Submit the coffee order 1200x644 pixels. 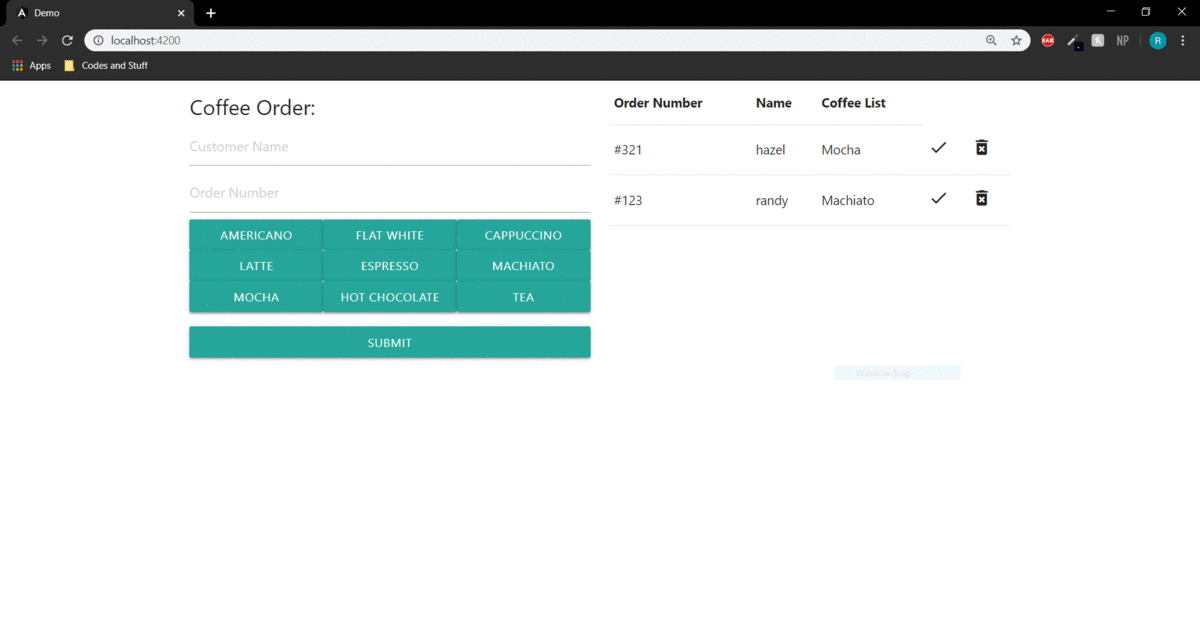coord(390,342)
